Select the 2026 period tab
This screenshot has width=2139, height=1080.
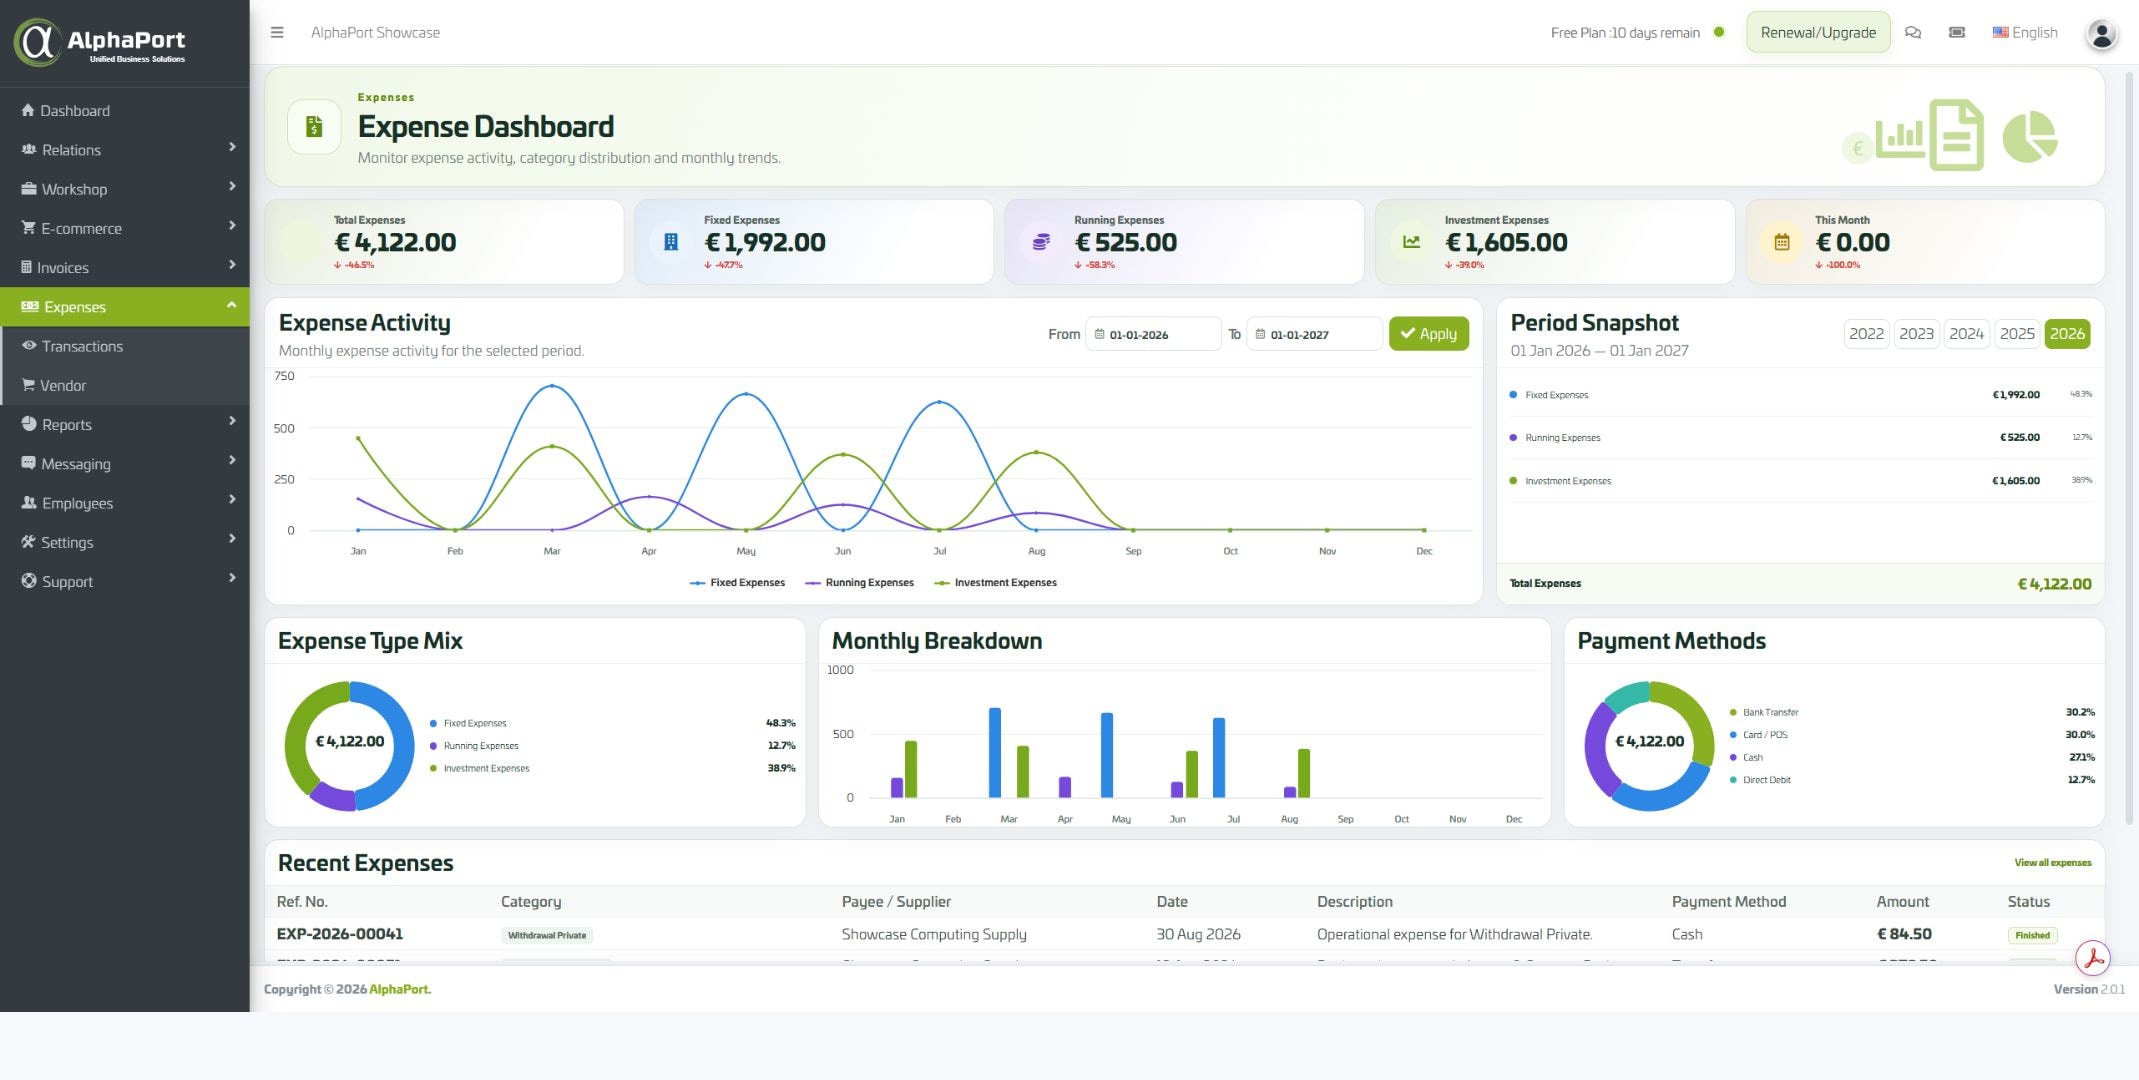click(2067, 334)
